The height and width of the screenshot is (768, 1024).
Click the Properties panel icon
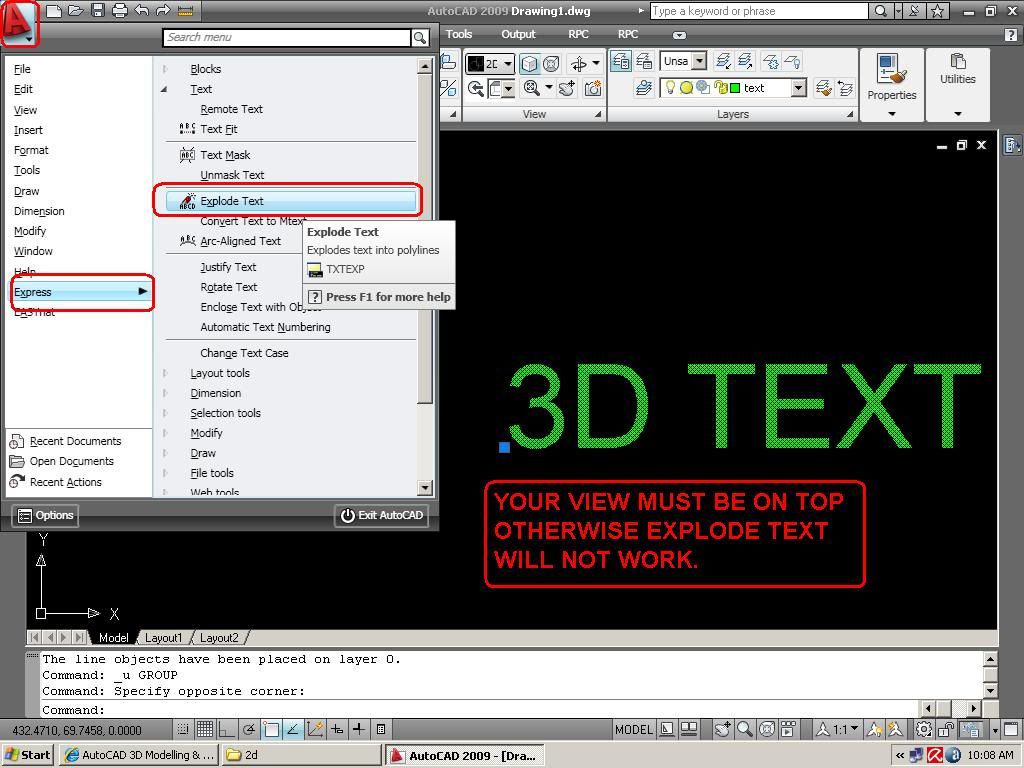coord(891,70)
